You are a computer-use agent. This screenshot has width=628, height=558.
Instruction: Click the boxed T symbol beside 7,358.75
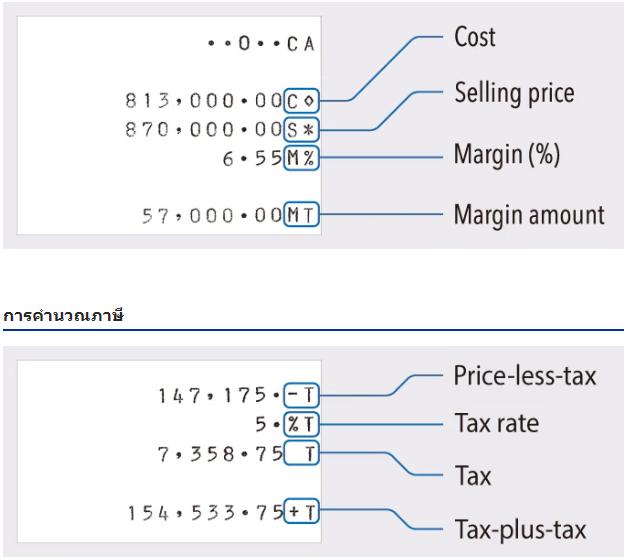pos(301,453)
